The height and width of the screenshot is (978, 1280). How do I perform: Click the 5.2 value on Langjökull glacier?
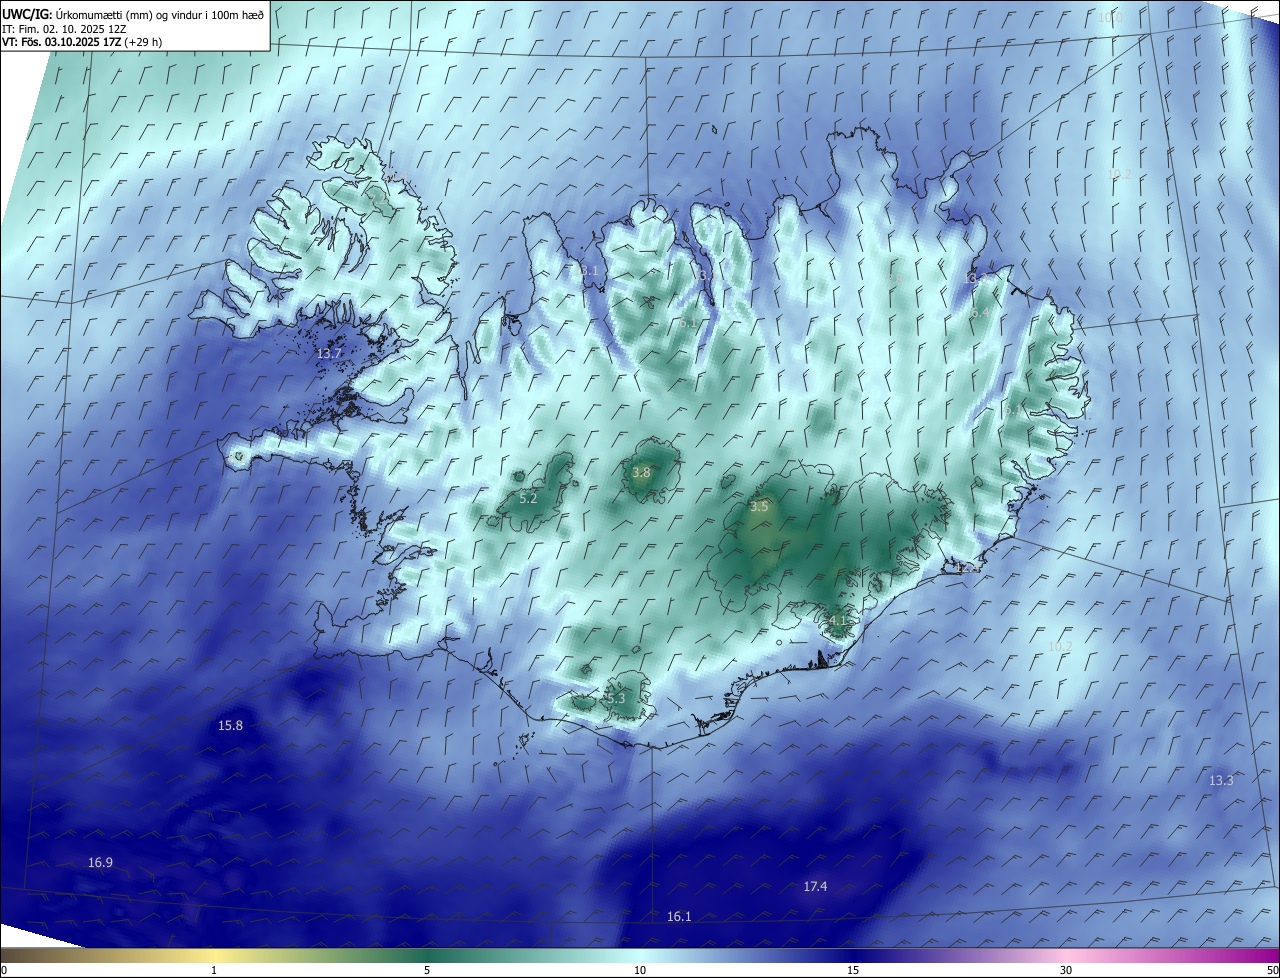528,498
